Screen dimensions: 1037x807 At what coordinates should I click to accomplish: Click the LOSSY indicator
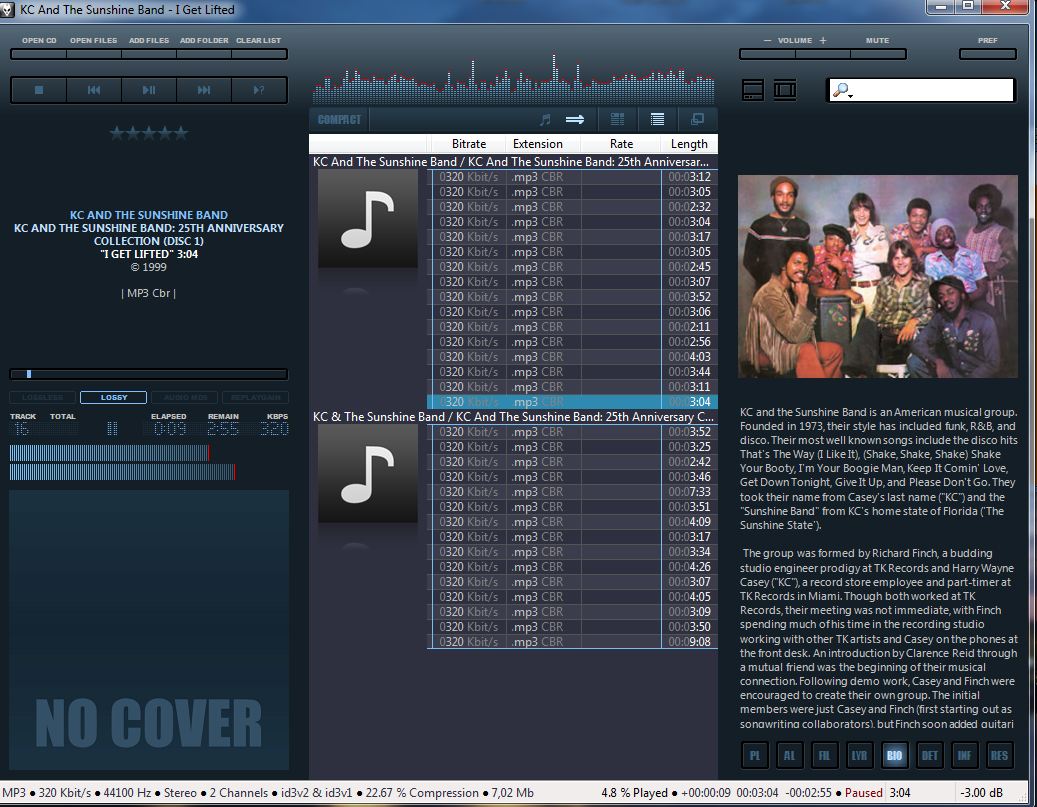114,398
